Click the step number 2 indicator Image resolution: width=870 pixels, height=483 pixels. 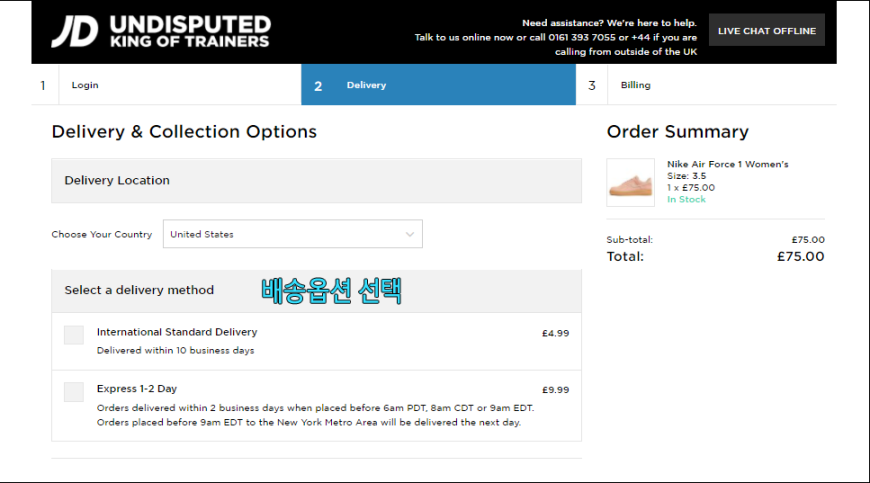pos(318,86)
